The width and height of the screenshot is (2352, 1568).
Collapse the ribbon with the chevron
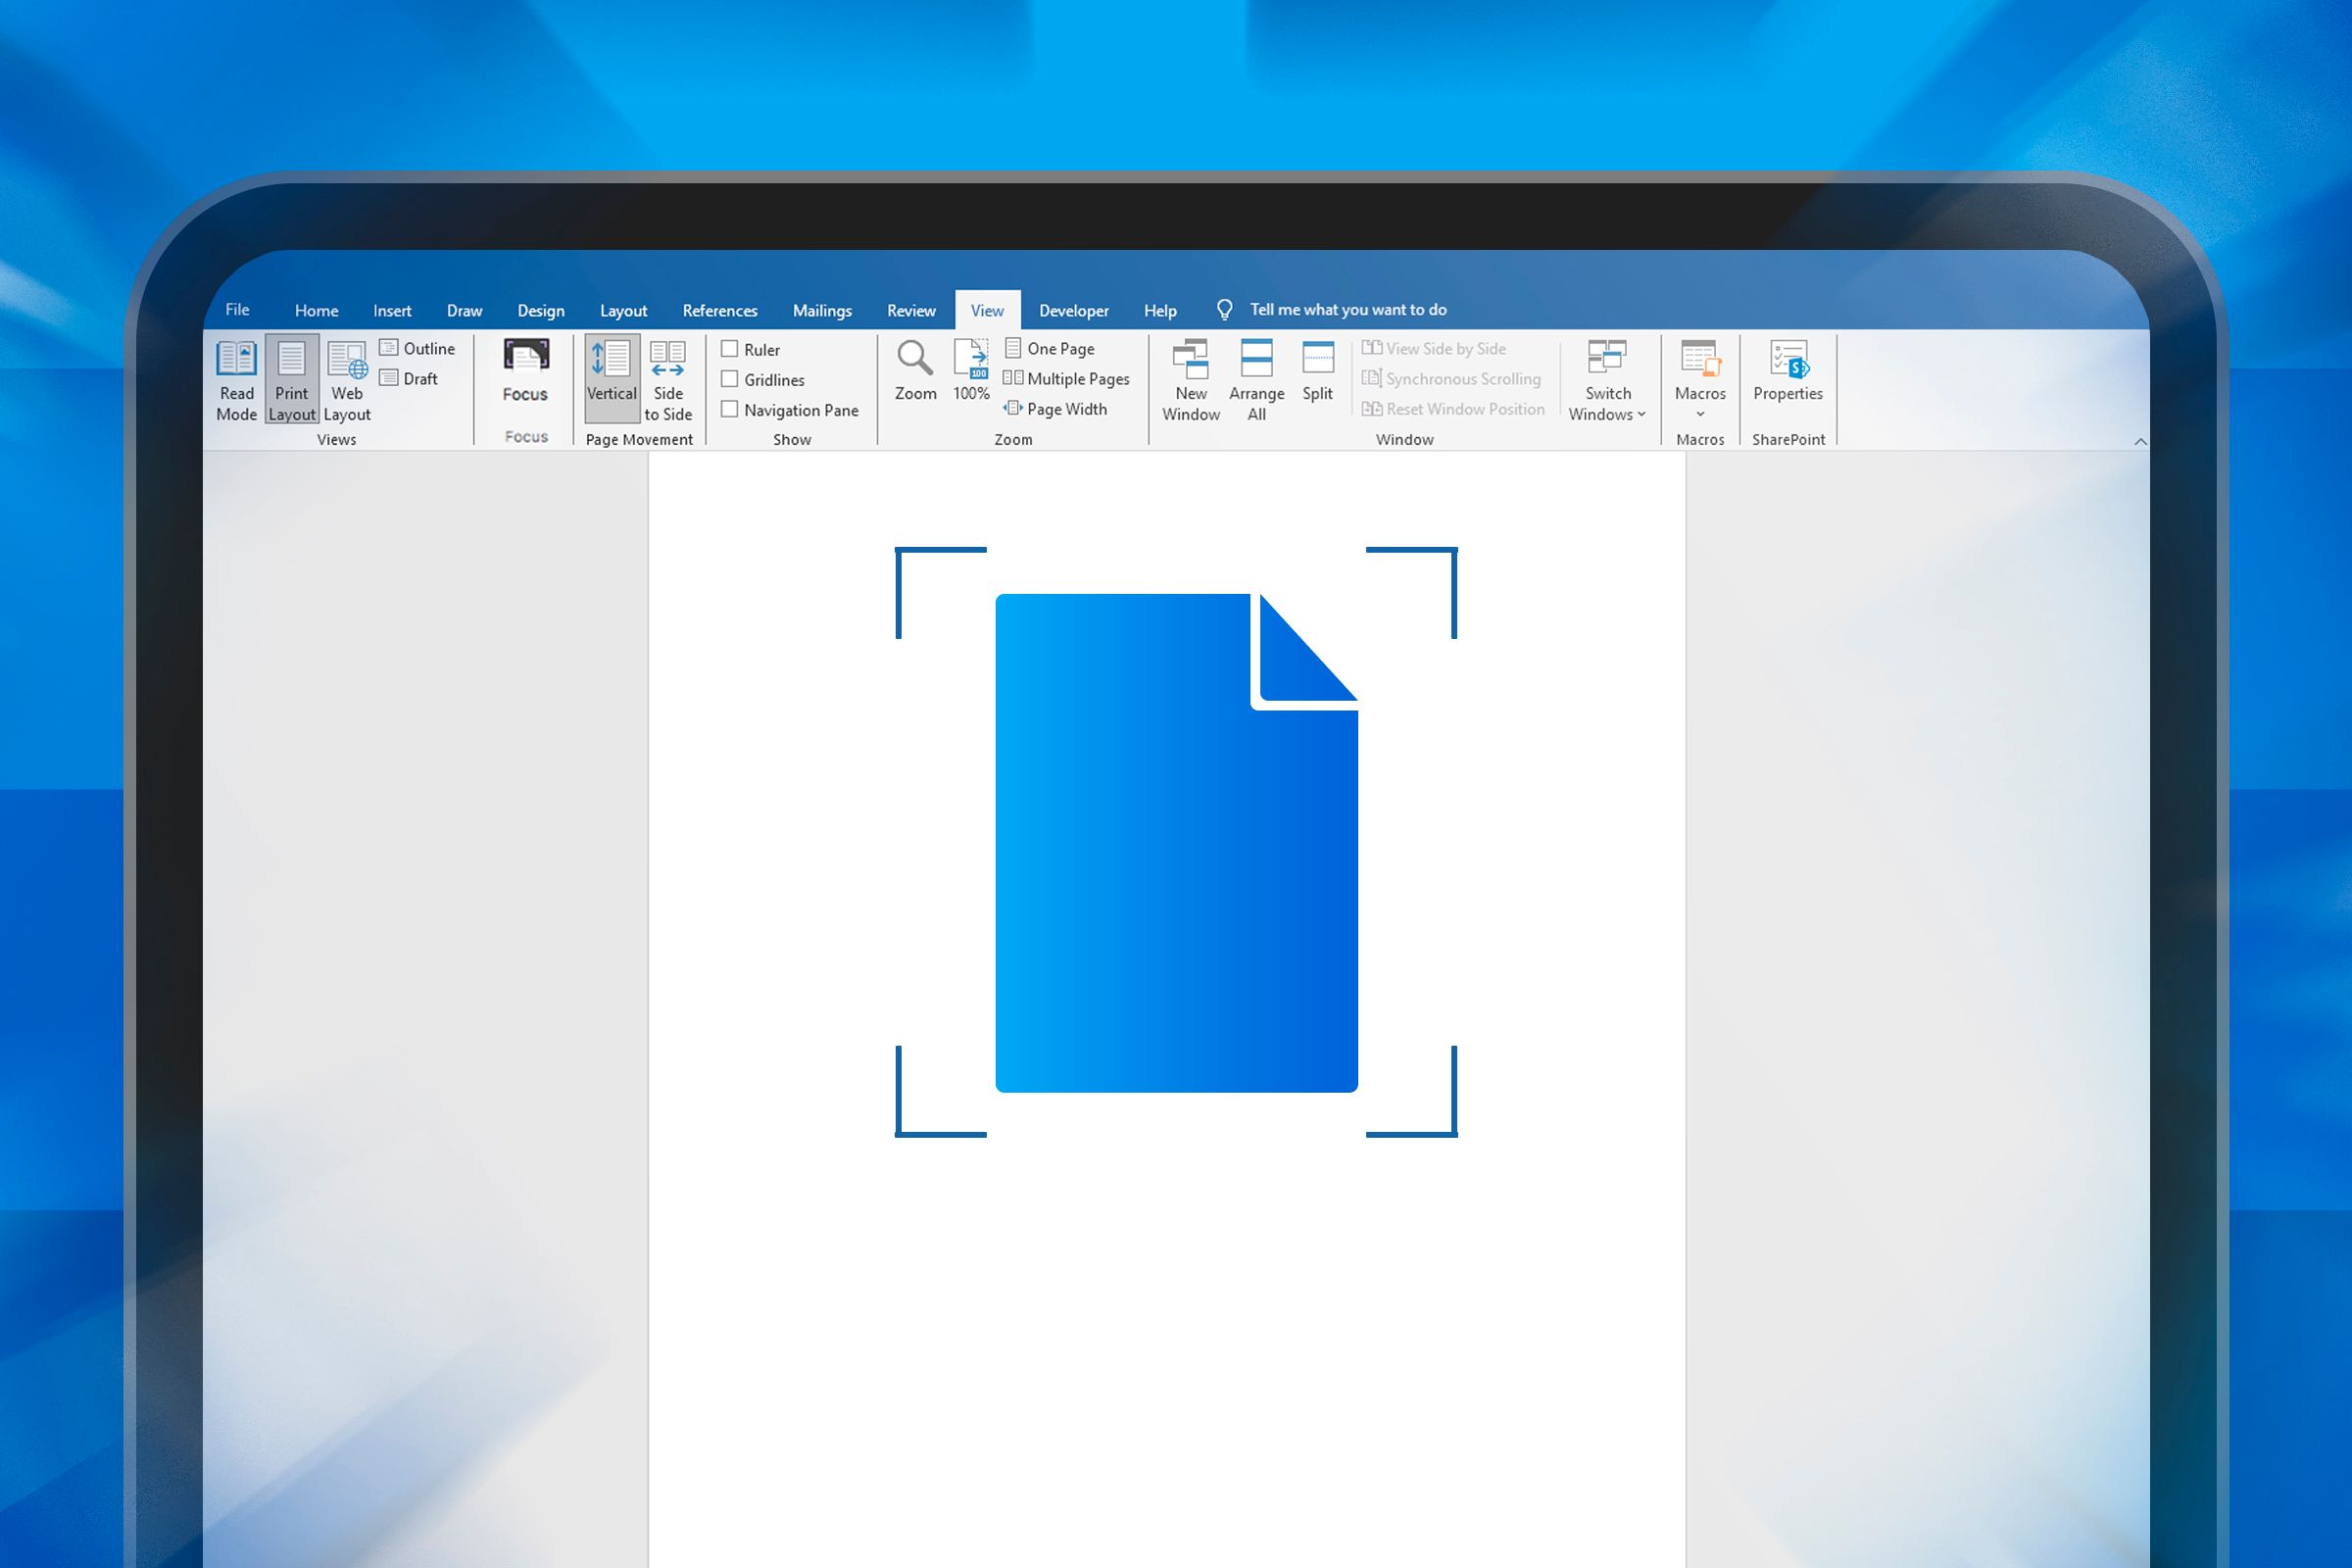click(x=2141, y=440)
